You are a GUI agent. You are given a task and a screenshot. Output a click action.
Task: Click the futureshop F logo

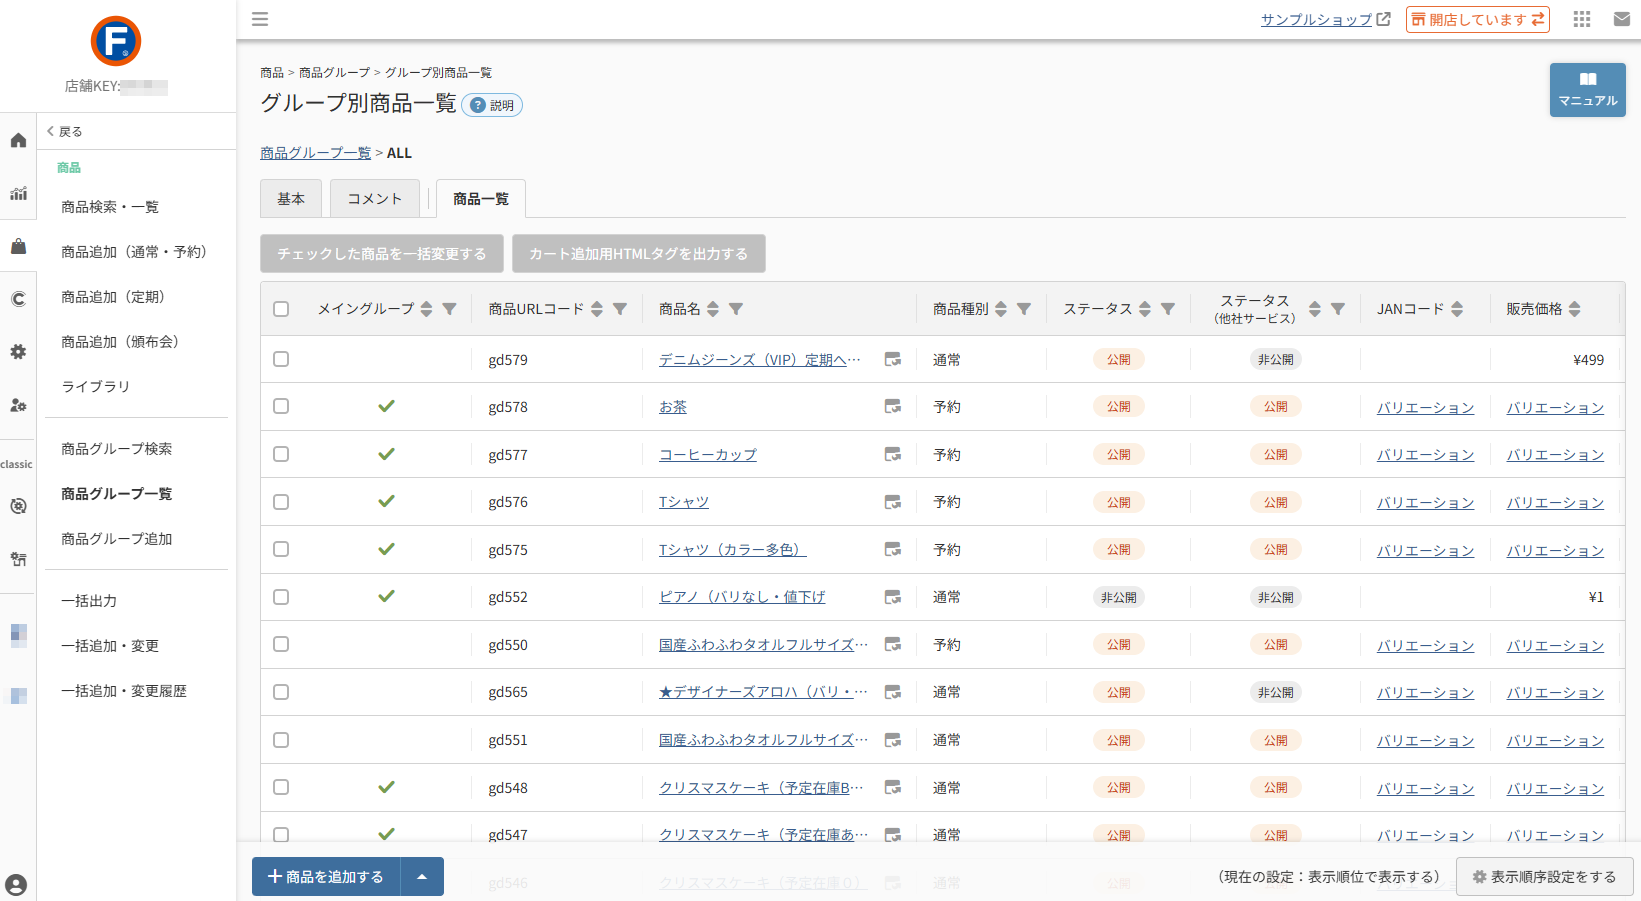pos(116,41)
